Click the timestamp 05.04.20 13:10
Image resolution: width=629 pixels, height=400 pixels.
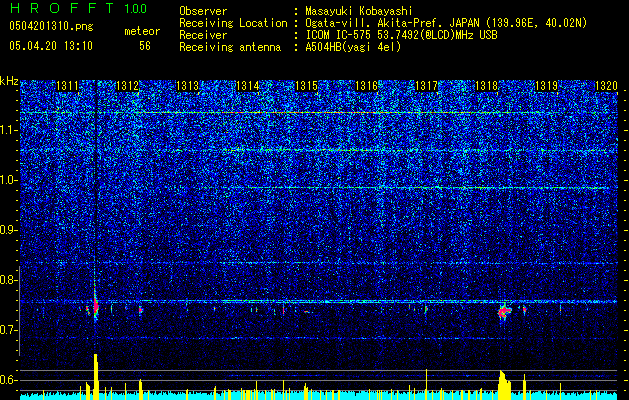pyautogui.click(x=51, y=46)
